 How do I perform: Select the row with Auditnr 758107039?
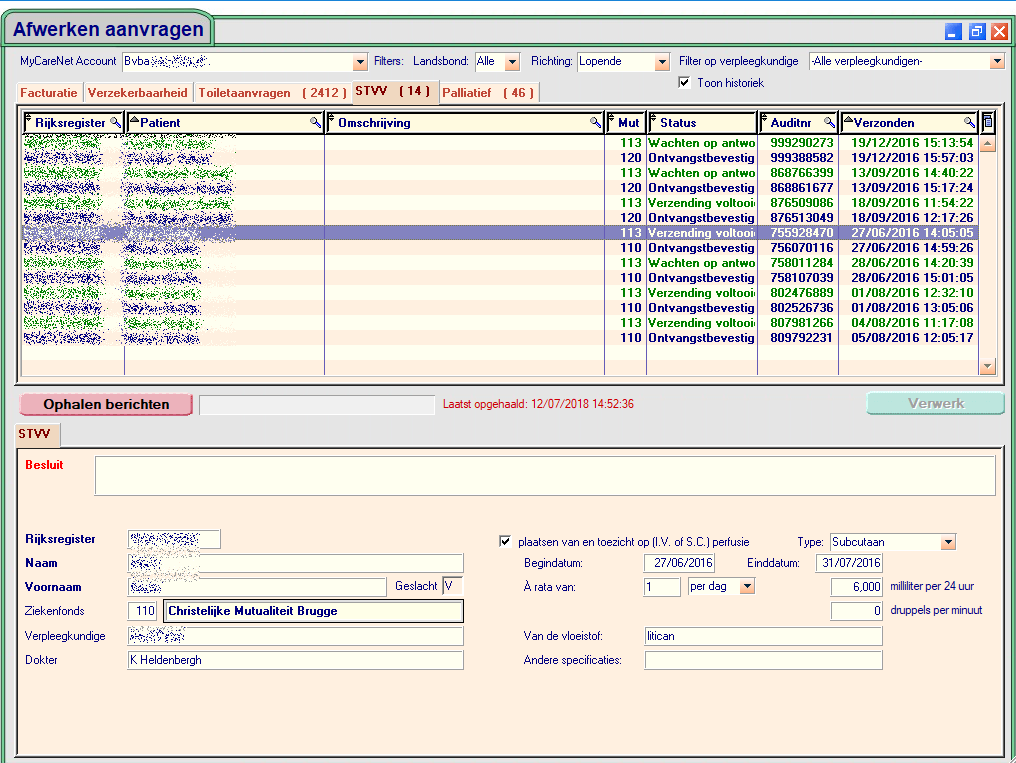(500, 278)
